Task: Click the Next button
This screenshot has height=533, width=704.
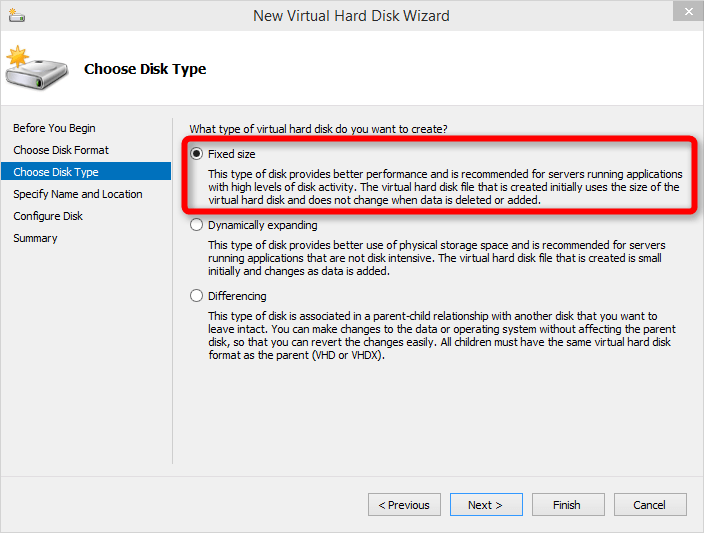Action: [486, 505]
